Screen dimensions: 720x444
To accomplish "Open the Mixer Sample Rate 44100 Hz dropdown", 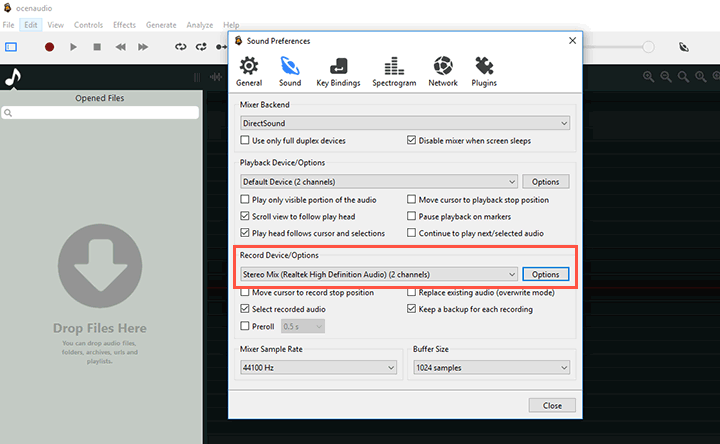I will coord(318,367).
